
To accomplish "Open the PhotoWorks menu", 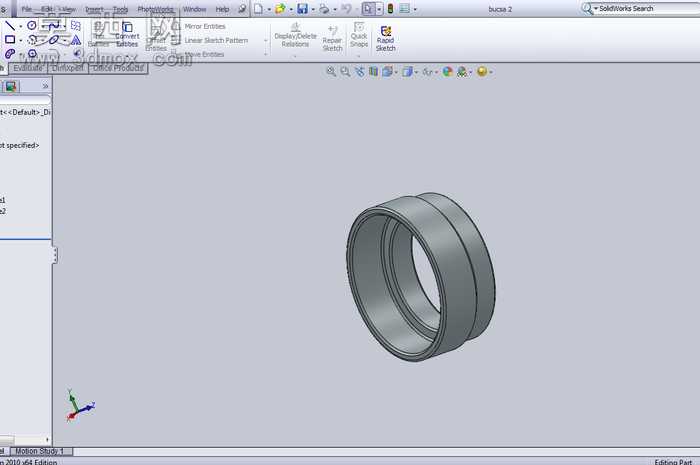I will coord(155,9).
